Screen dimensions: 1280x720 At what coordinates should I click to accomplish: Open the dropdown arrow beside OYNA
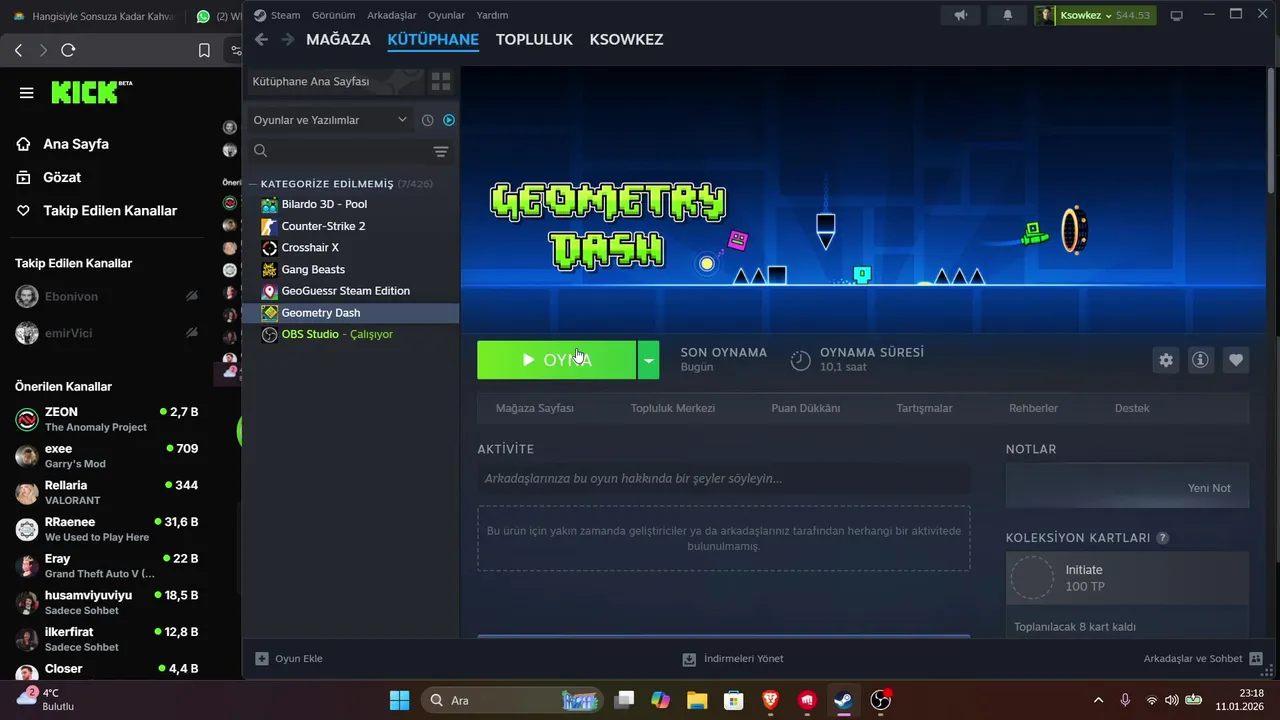649,360
